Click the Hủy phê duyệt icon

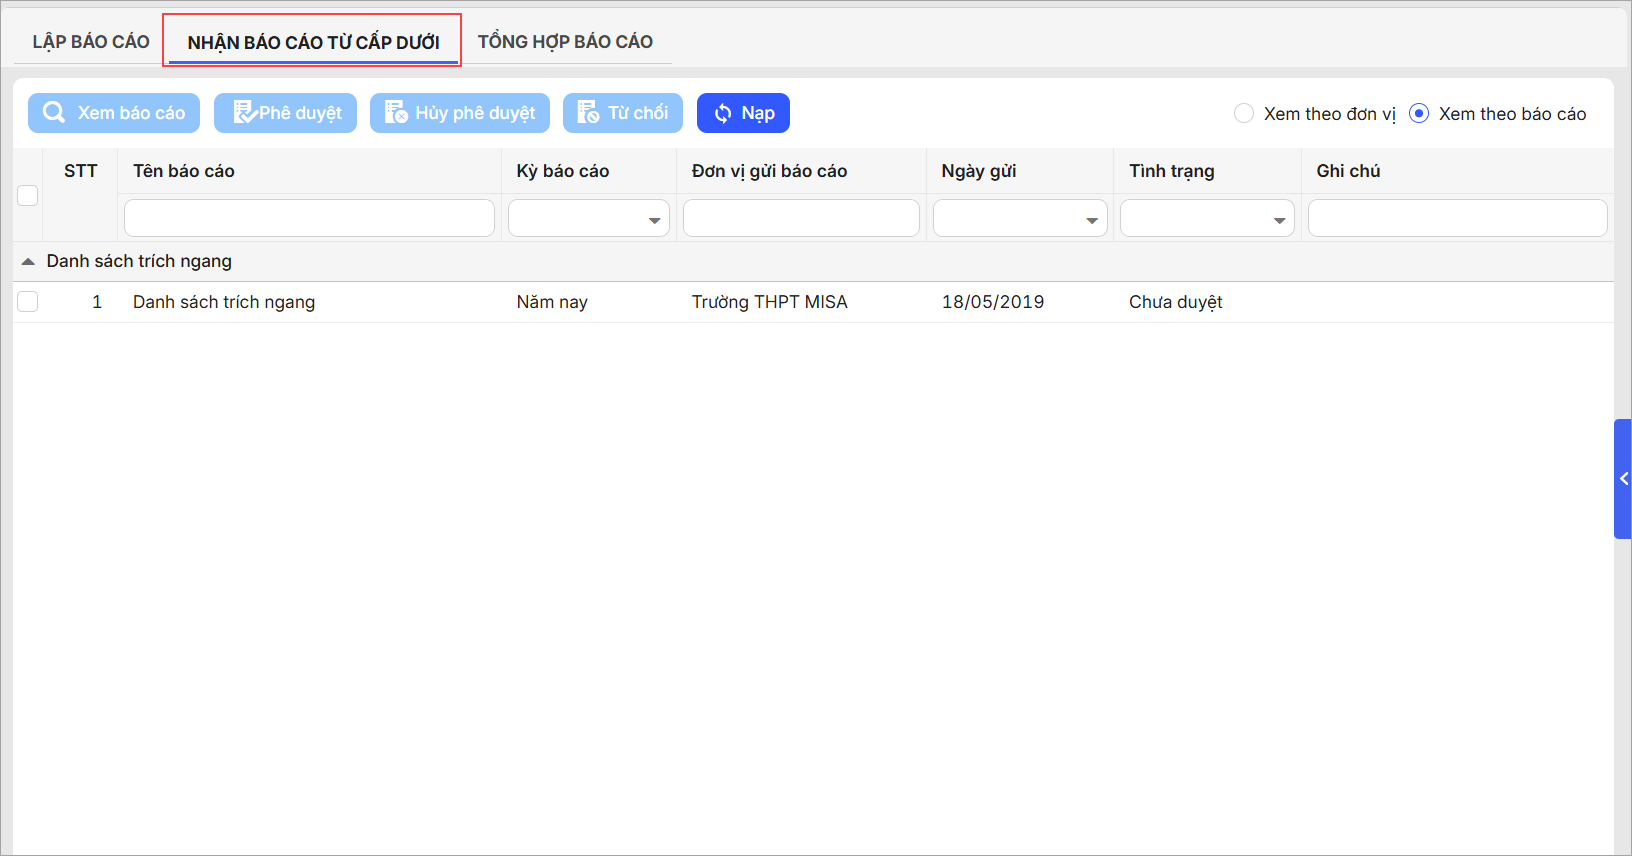pyautogui.click(x=396, y=113)
